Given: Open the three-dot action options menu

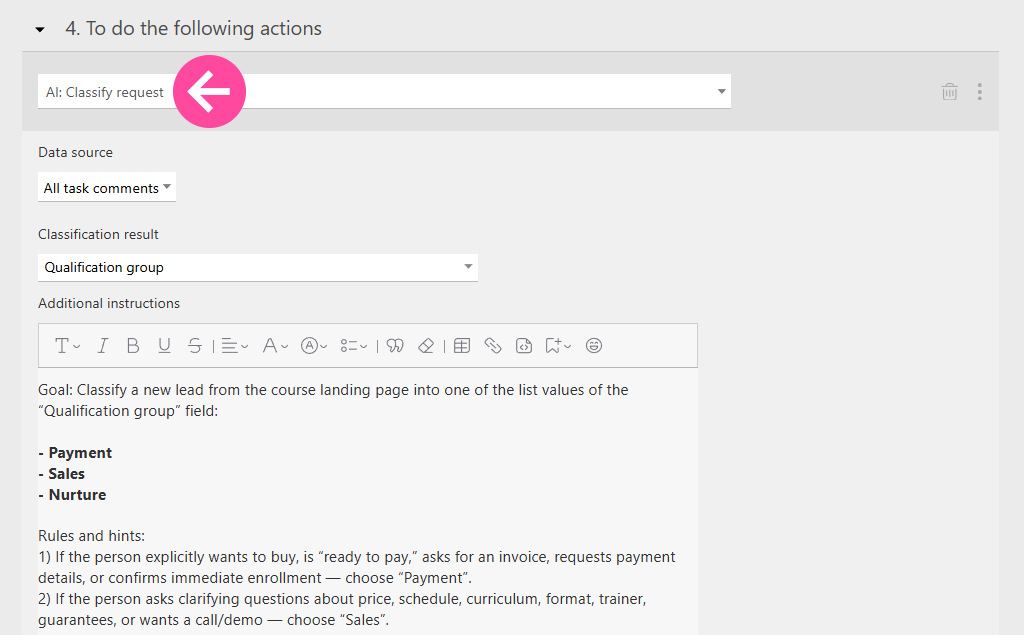Looking at the screenshot, I should (x=979, y=92).
